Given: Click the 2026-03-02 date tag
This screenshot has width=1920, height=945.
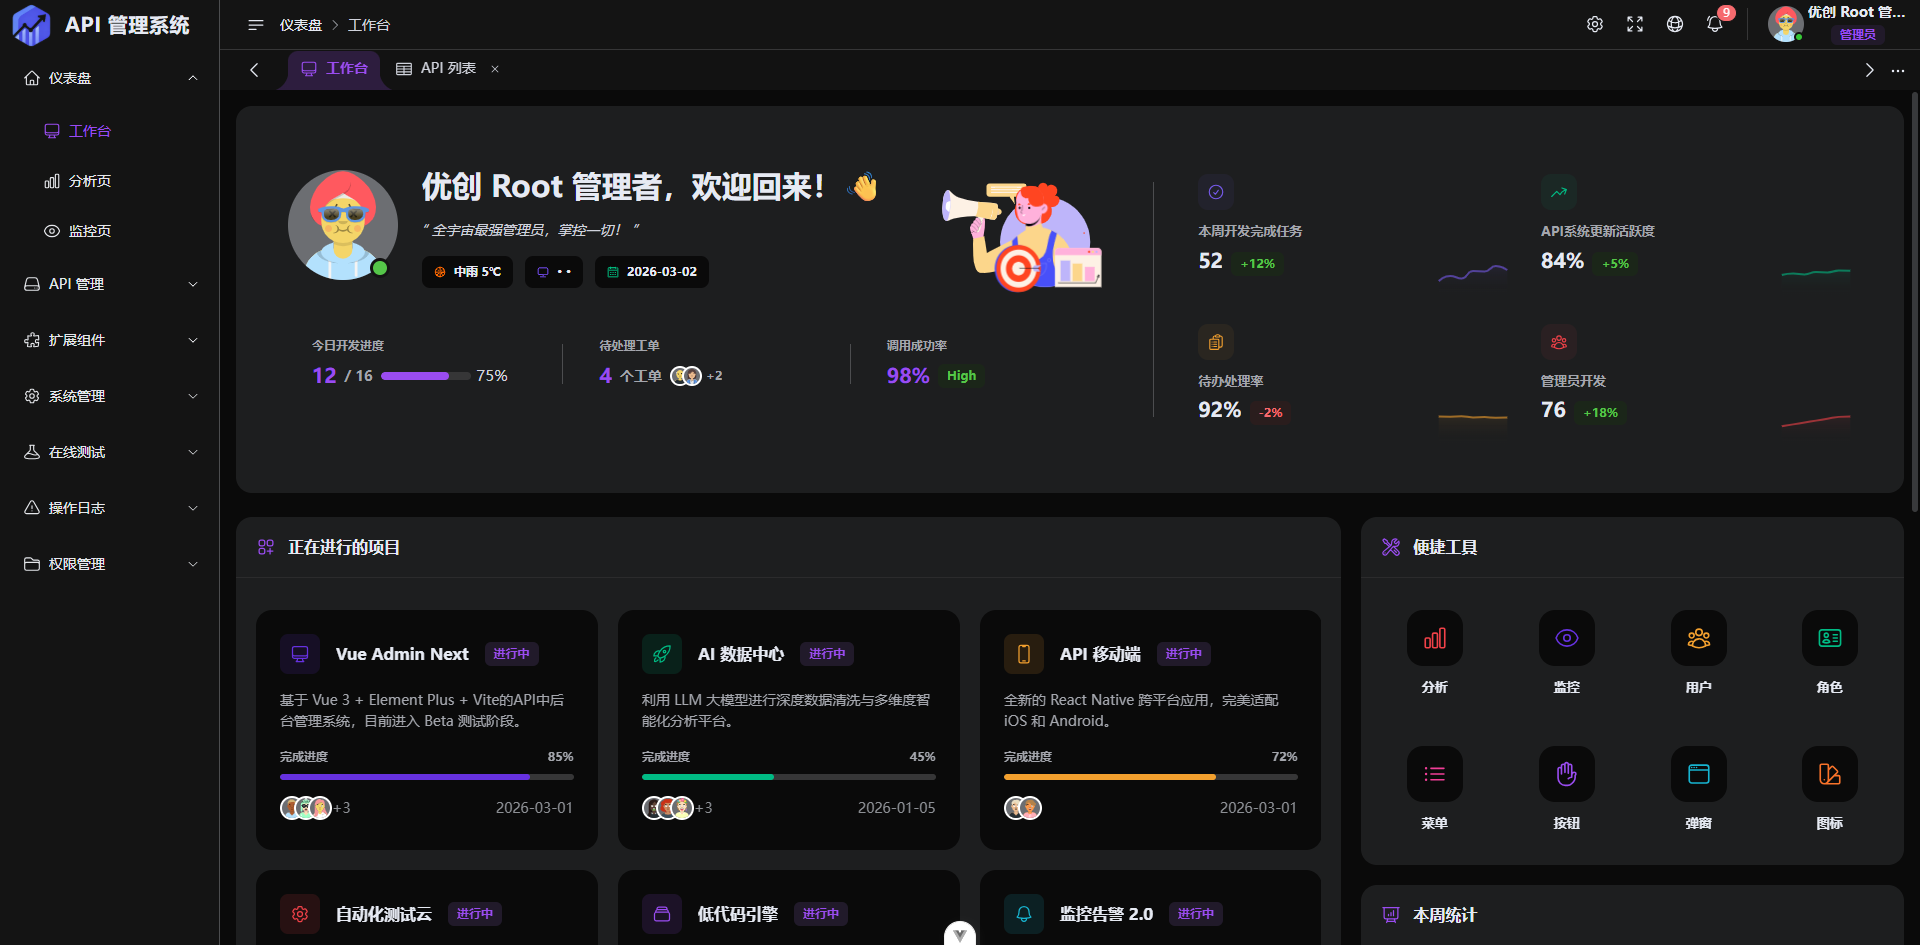Looking at the screenshot, I should (652, 272).
